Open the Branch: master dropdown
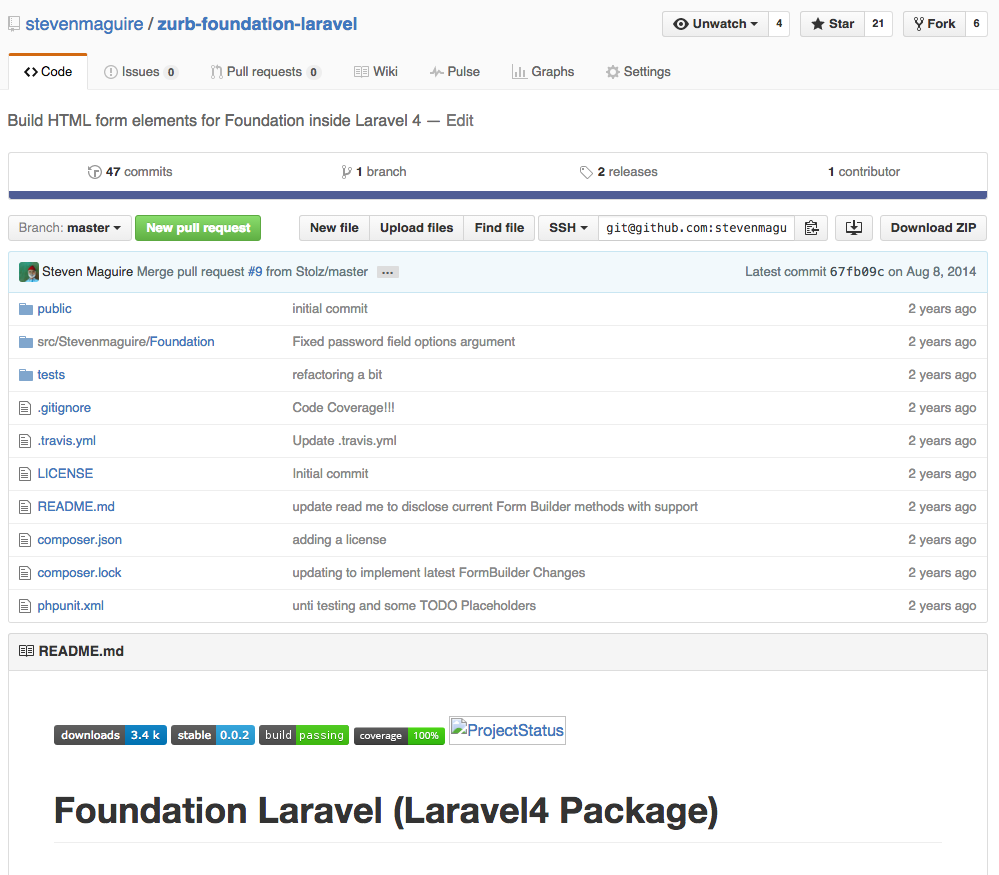The width and height of the screenshot is (999, 875). (70, 228)
